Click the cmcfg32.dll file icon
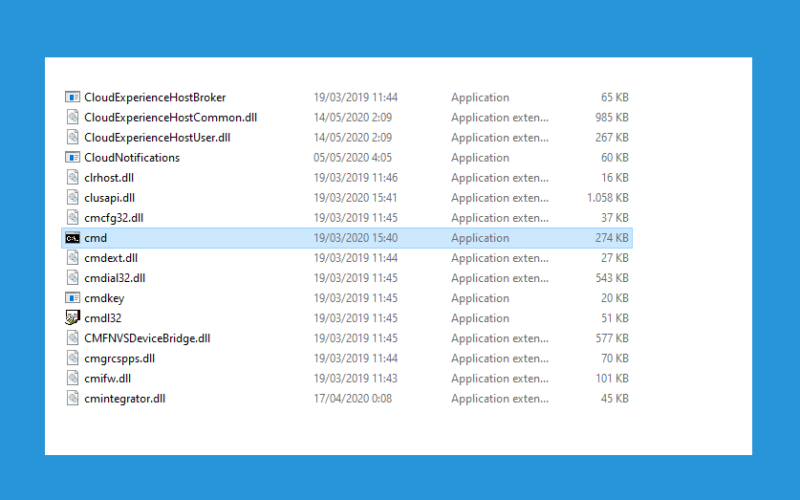The width and height of the screenshot is (800, 500). point(72,217)
